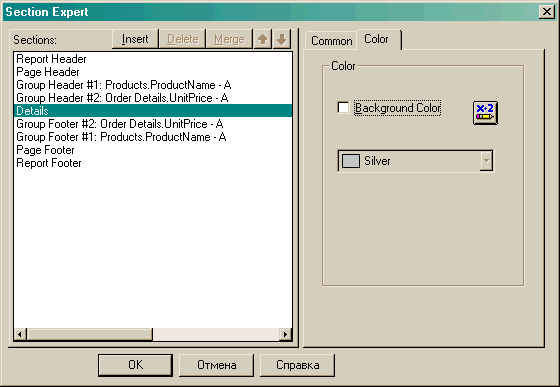Move section up with the up arrow

(262, 39)
